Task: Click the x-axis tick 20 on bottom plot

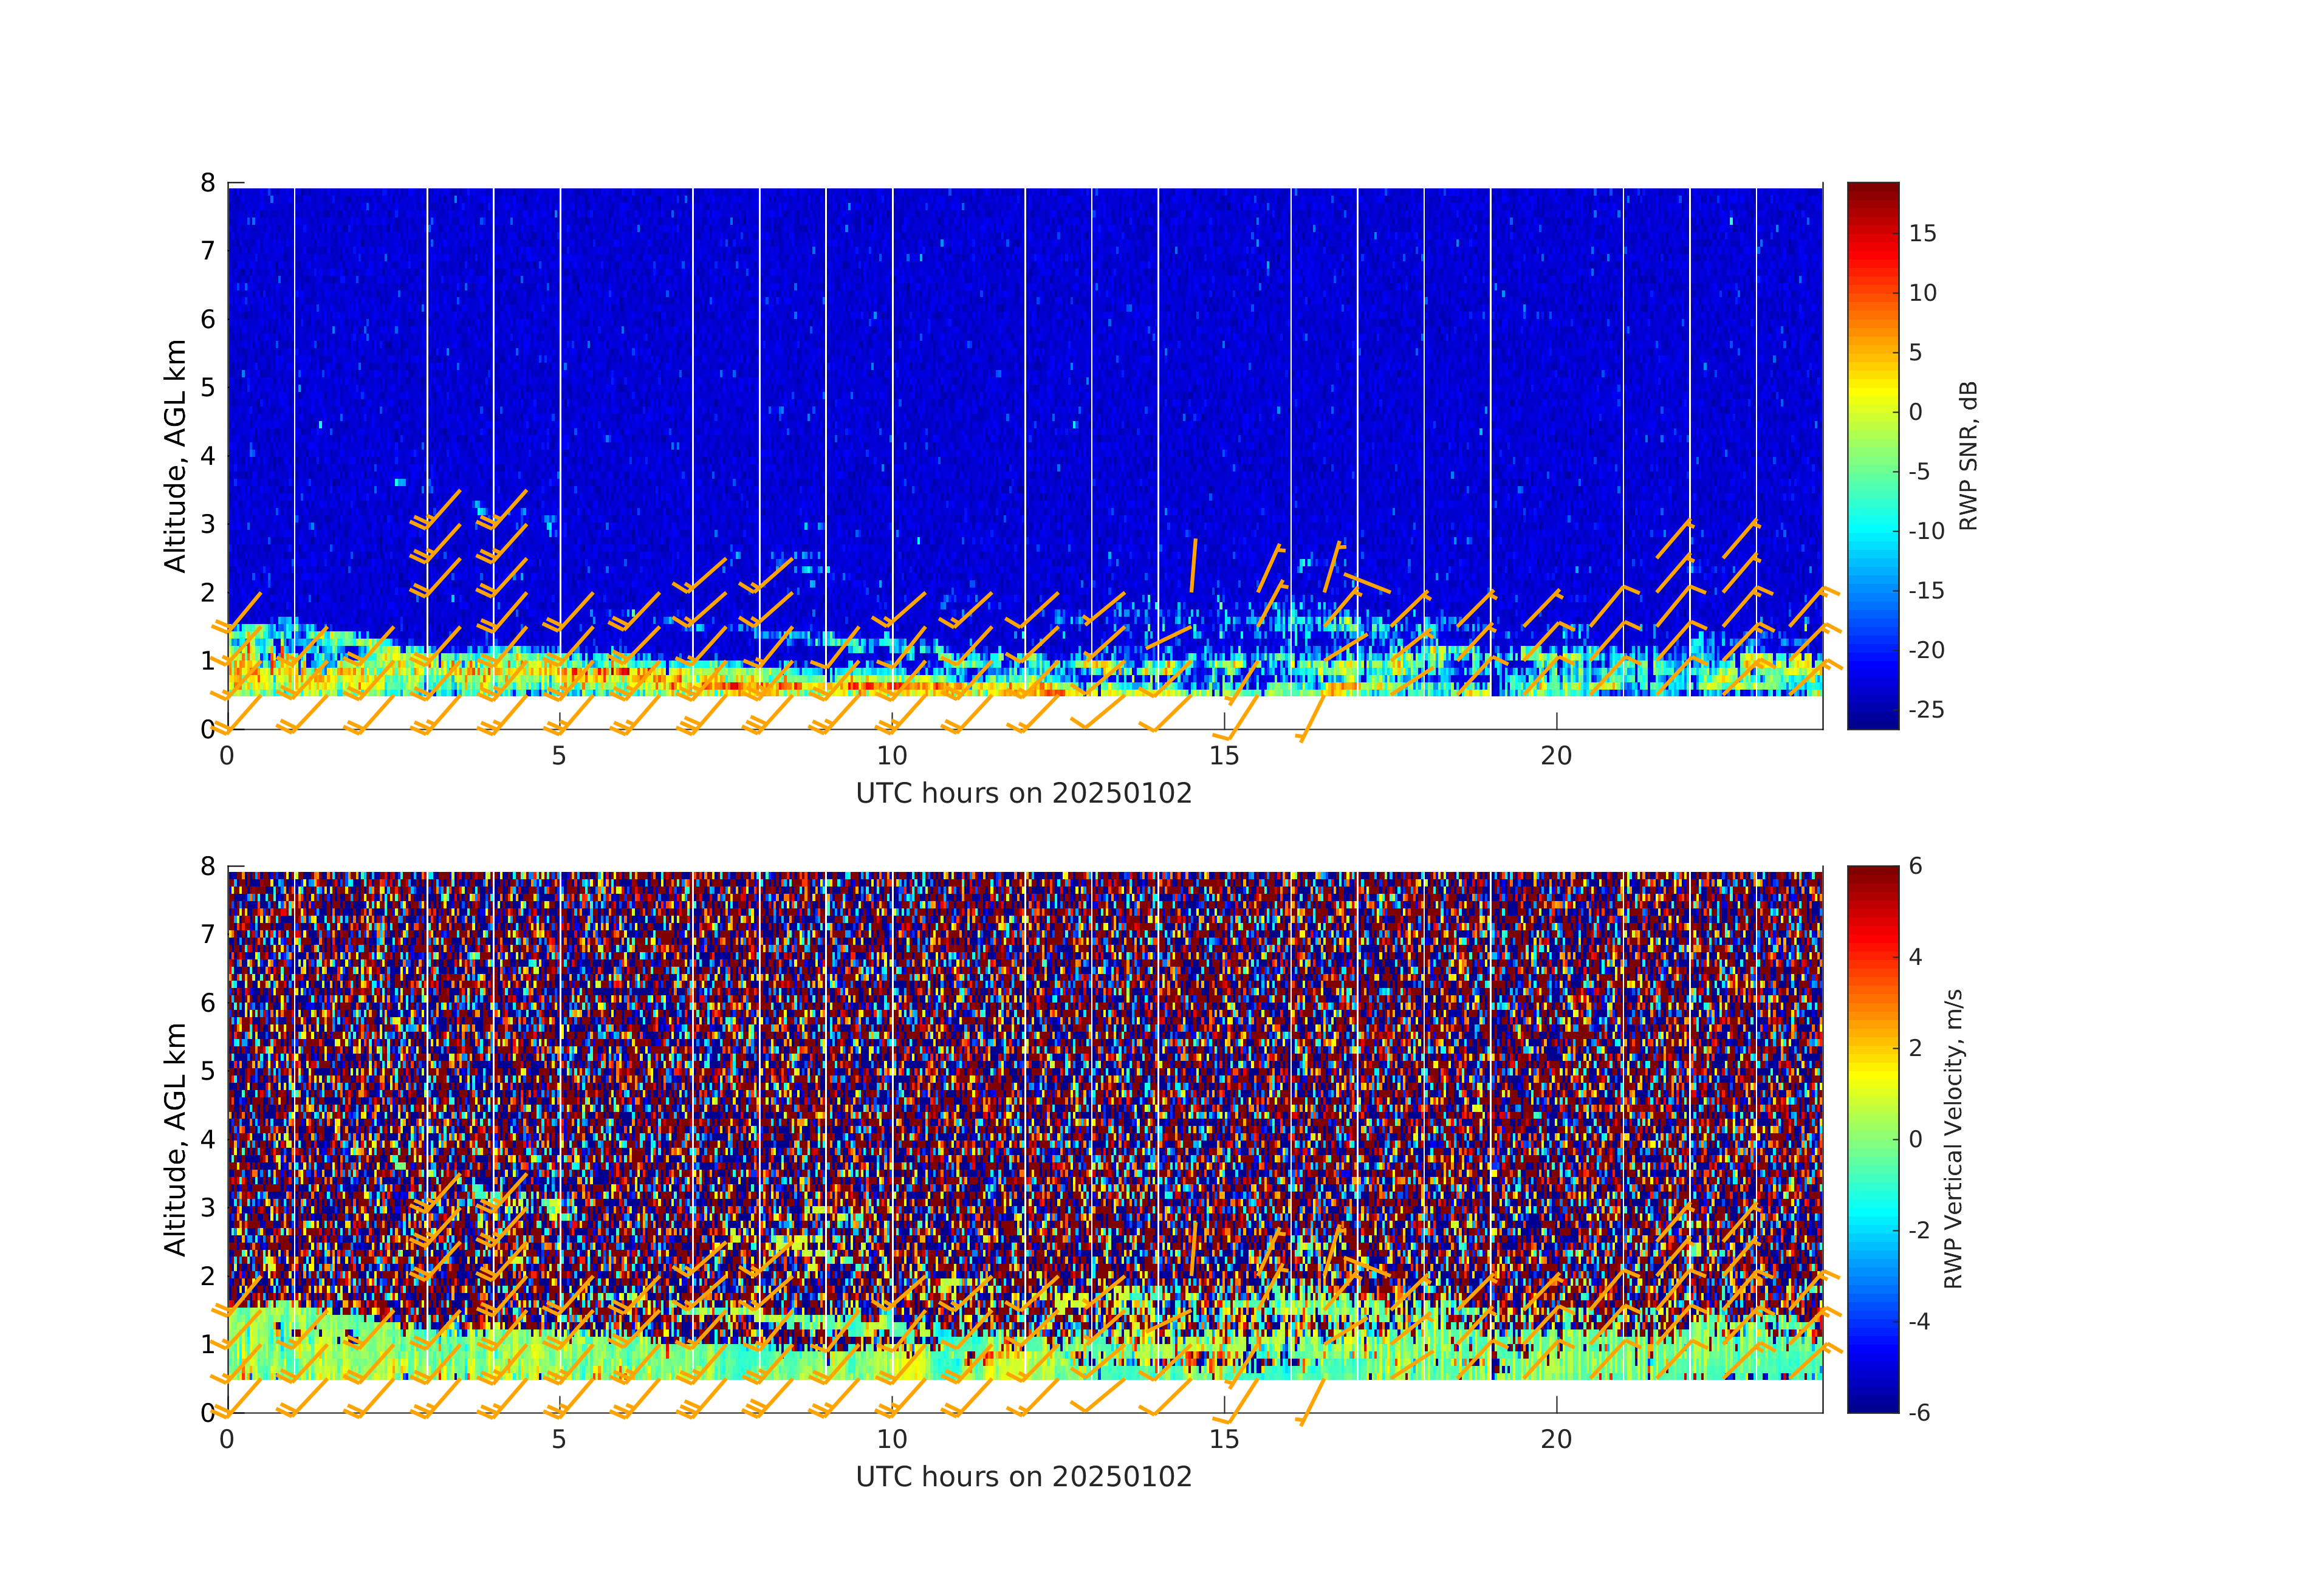Action: 1556,1440
